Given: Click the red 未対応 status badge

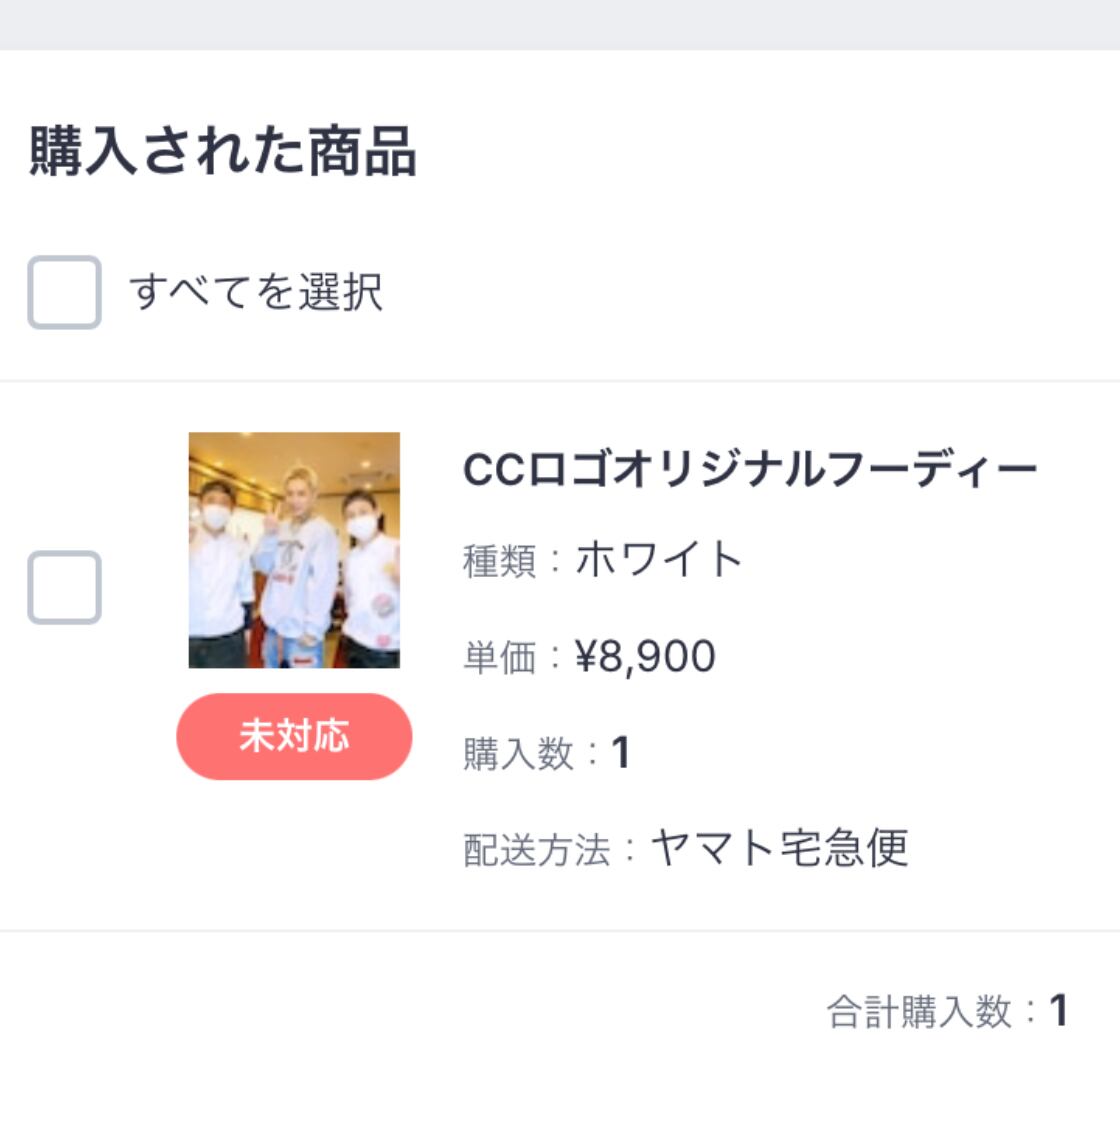Looking at the screenshot, I should tap(294, 736).
